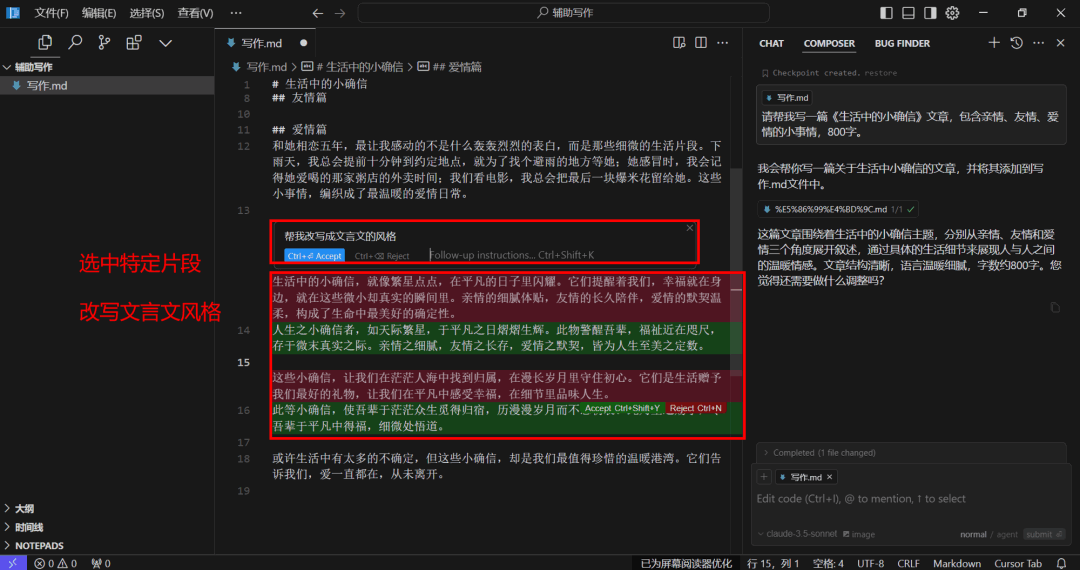Open the Explorer files icon in sidebar
1080x570 pixels.
(45, 43)
